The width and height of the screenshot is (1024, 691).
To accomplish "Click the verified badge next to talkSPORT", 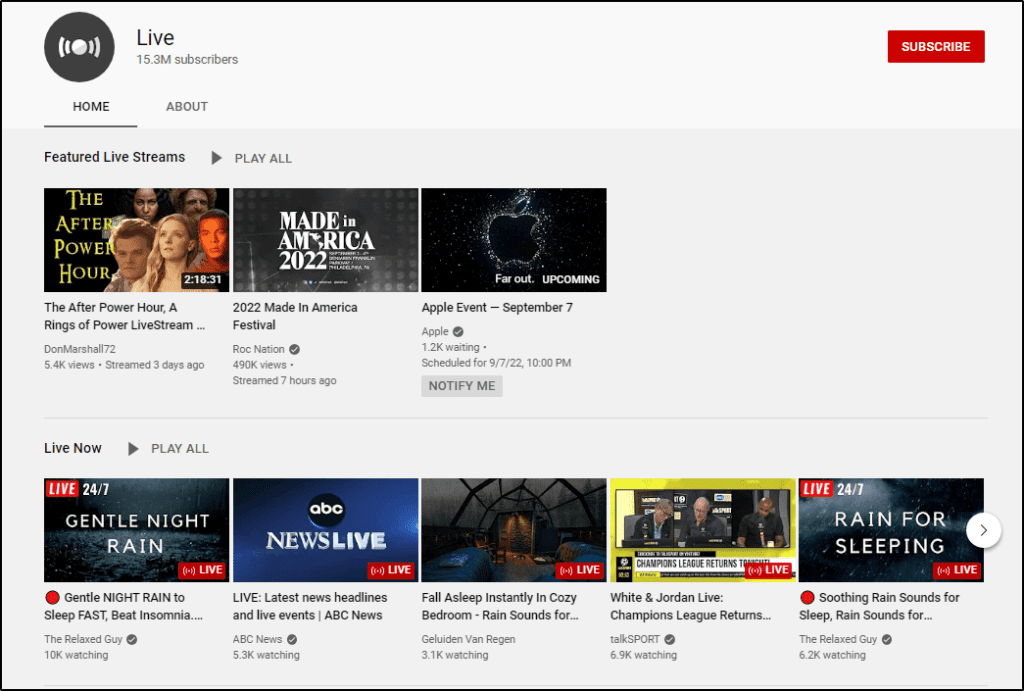I will (668, 639).
